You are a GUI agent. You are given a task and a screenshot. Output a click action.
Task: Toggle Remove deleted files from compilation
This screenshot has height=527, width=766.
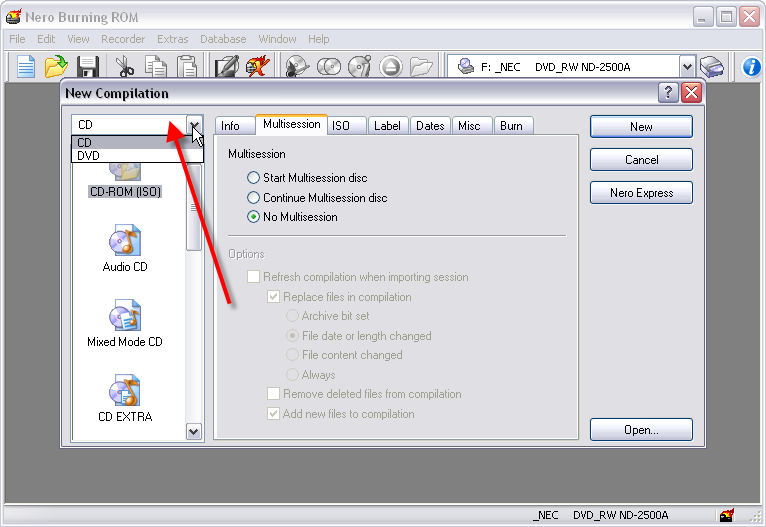[364, 394]
